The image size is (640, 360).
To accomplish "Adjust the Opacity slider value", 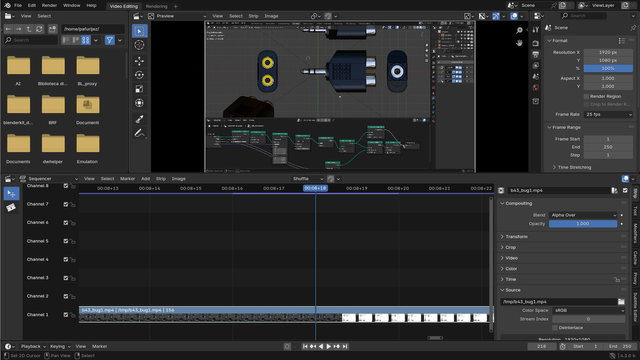I will 583,224.
